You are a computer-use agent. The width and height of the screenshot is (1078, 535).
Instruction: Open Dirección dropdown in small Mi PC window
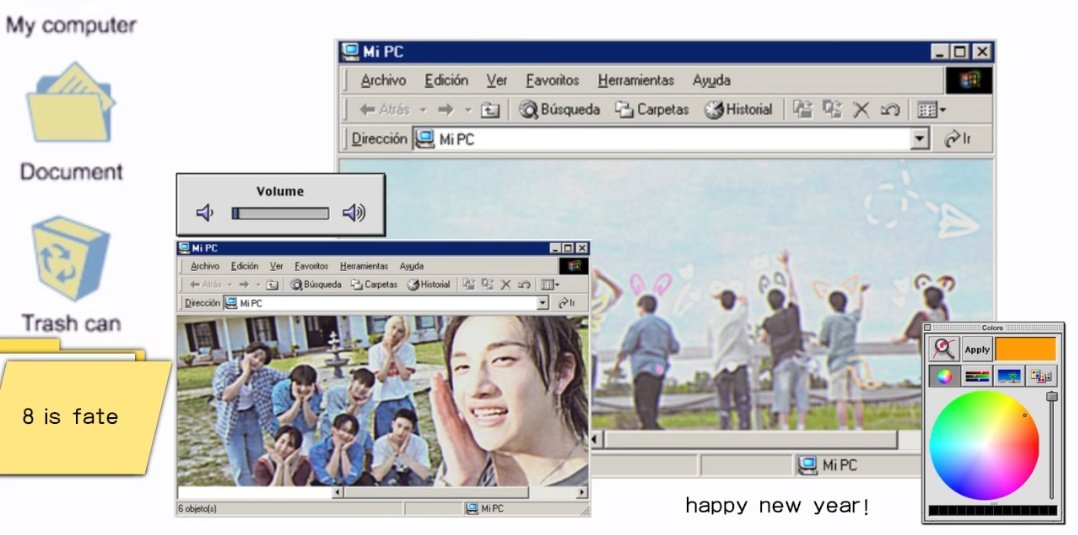[542, 303]
